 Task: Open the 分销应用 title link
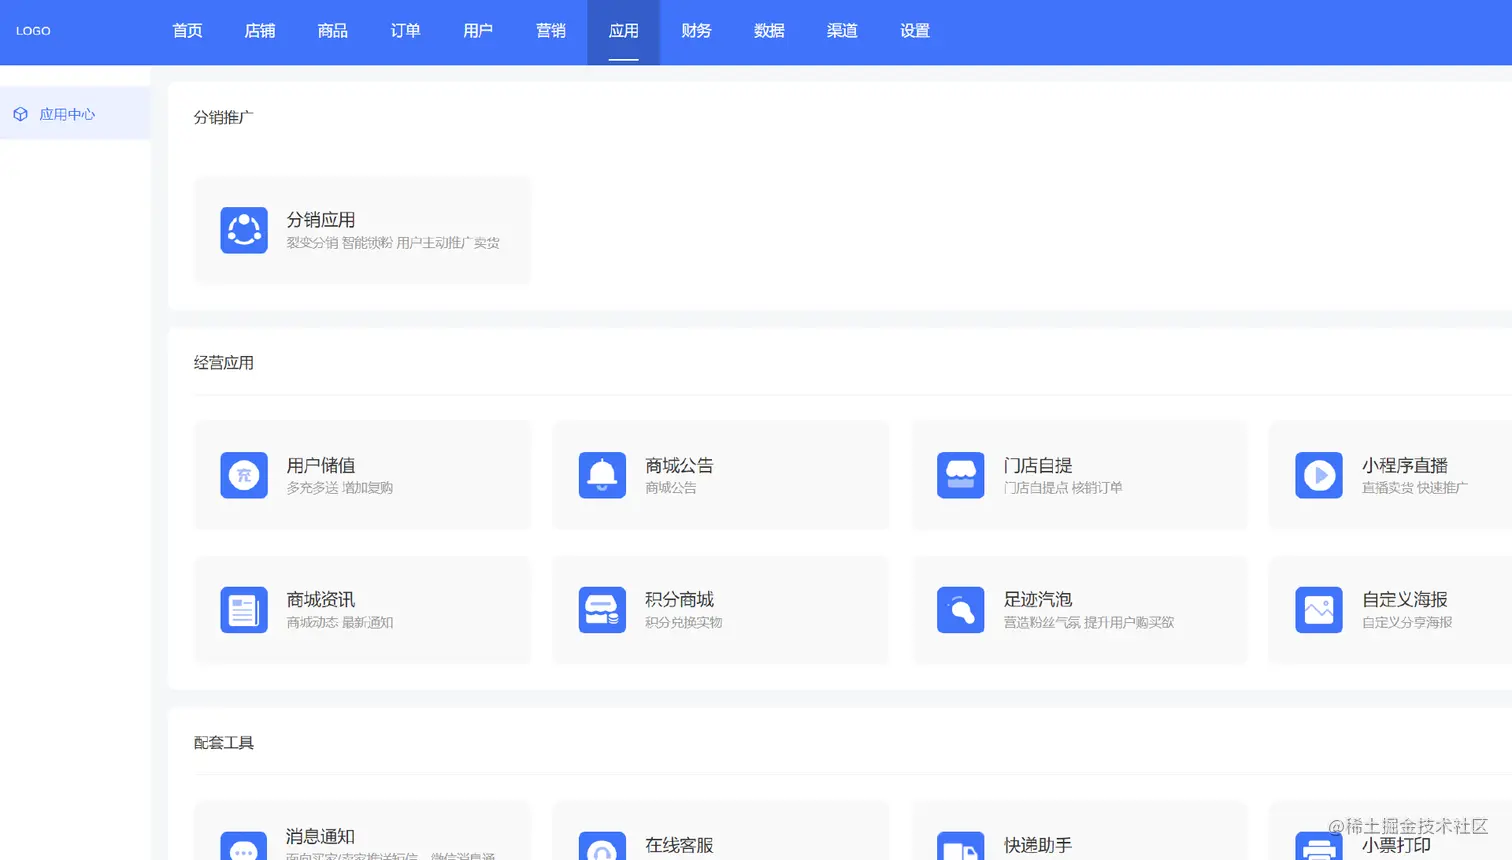click(x=321, y=220)
